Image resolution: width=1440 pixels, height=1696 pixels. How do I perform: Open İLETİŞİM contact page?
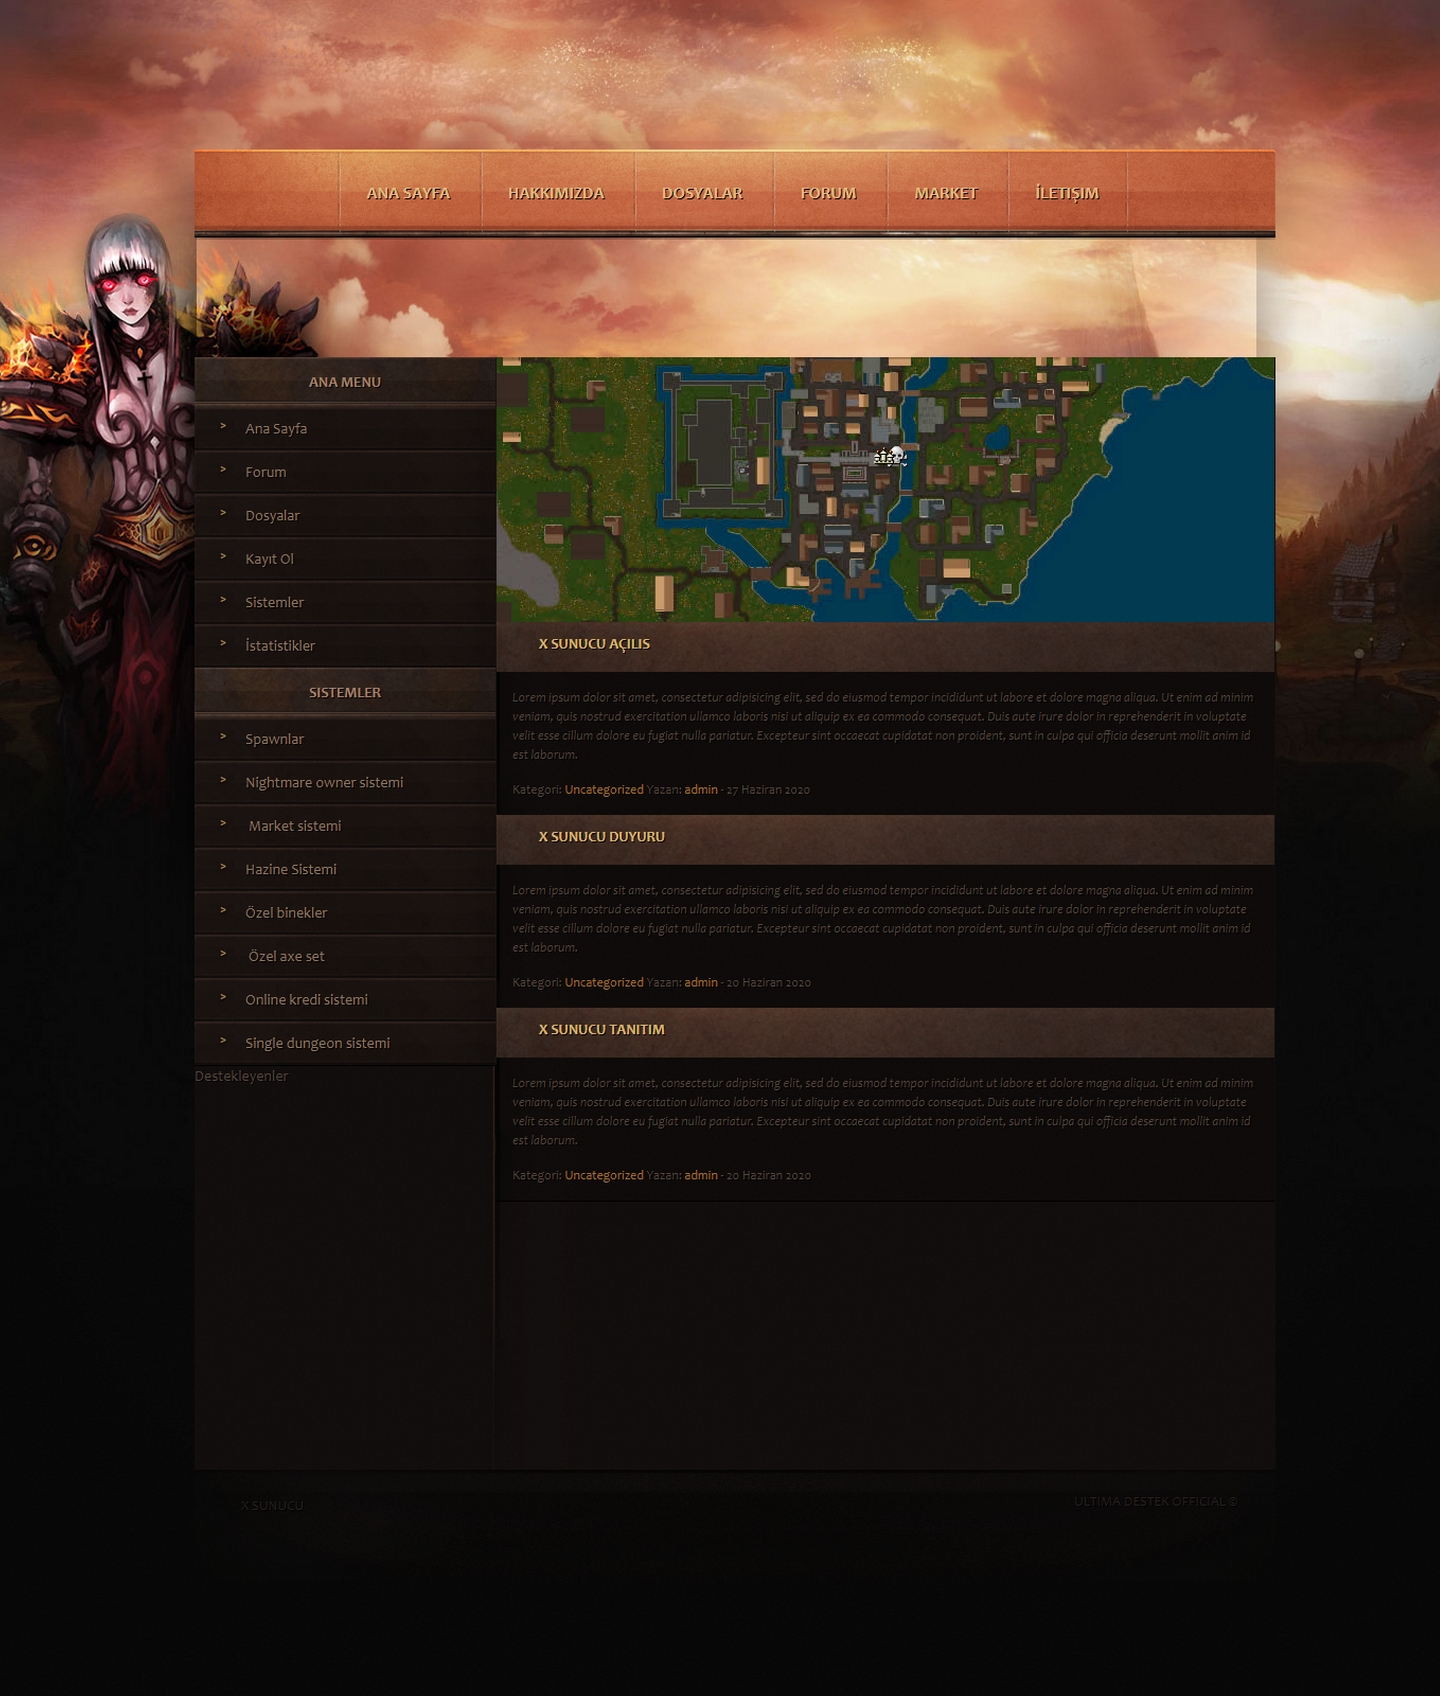(1067, 193)
